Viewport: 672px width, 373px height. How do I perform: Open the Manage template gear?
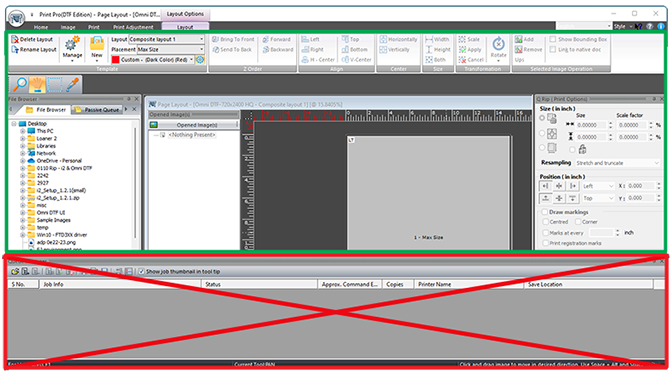(72, 48)
